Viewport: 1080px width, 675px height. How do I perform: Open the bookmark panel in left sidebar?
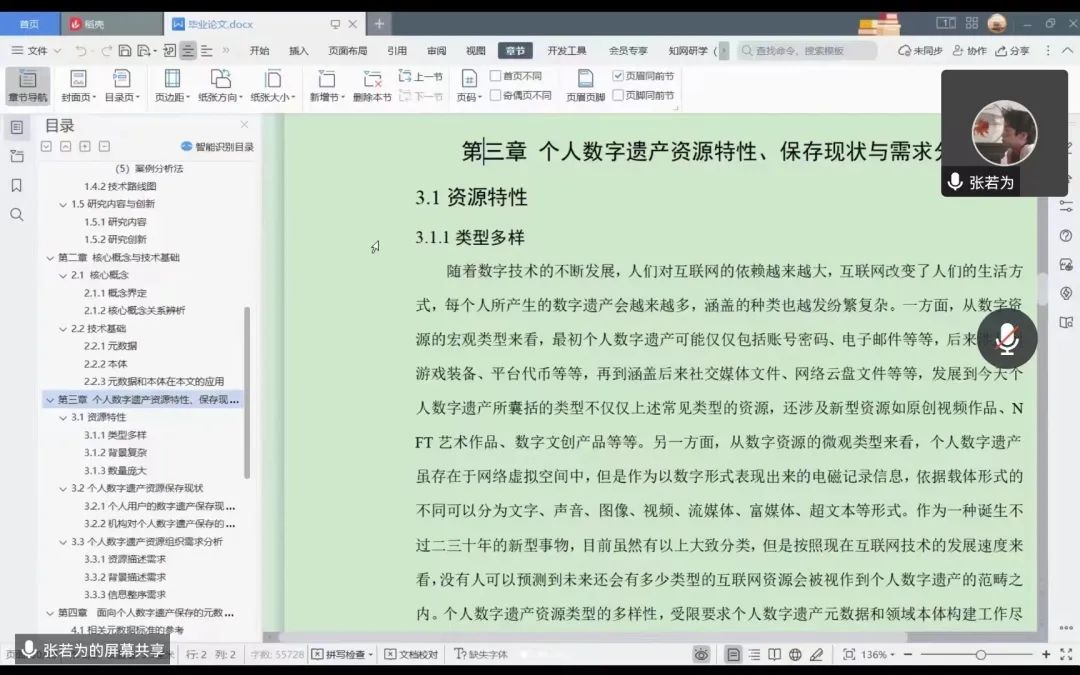[x=16, y=185]
